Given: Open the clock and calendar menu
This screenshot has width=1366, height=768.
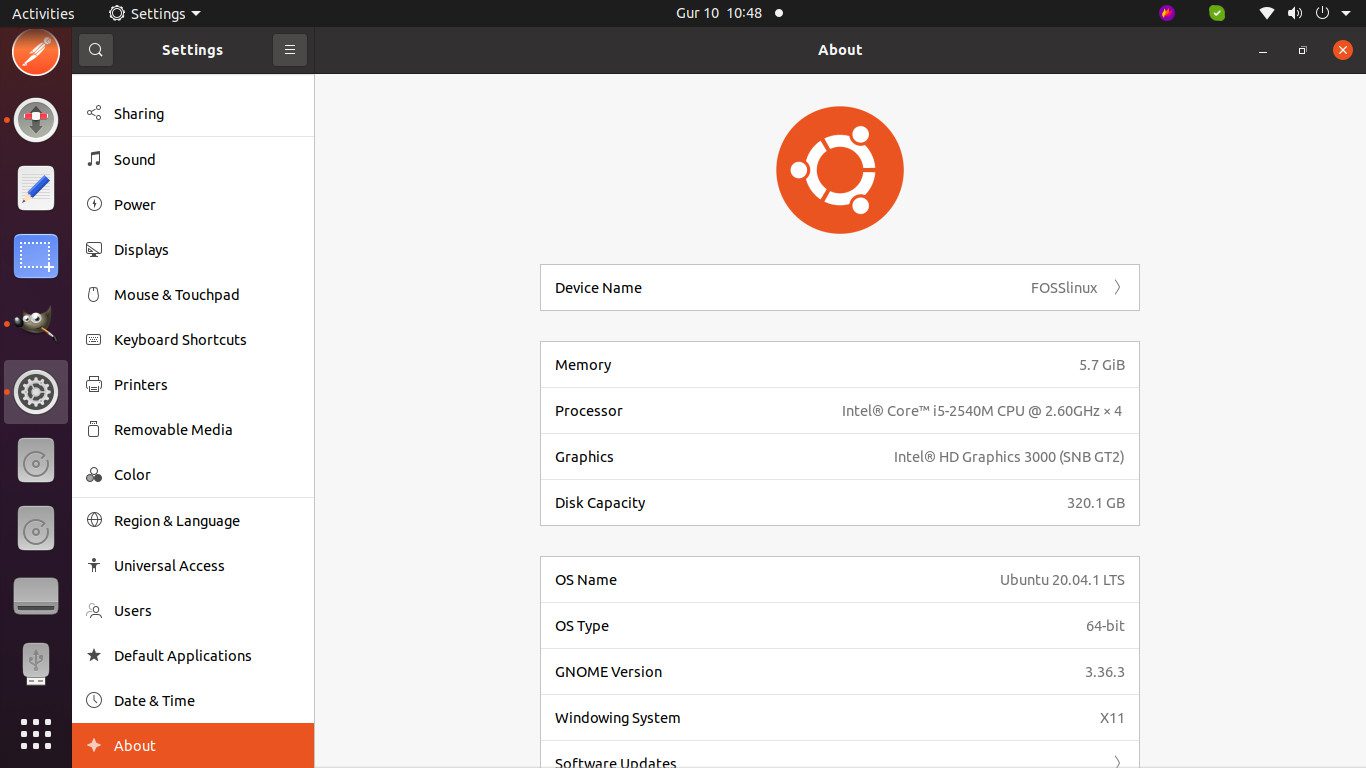Looking at the screenshot, I should 719,13.
